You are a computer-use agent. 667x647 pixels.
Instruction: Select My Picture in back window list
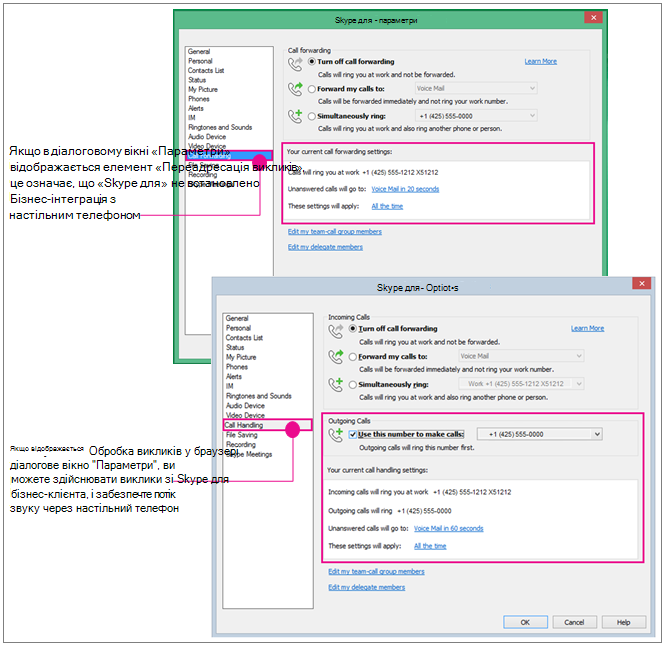(203, 89)
